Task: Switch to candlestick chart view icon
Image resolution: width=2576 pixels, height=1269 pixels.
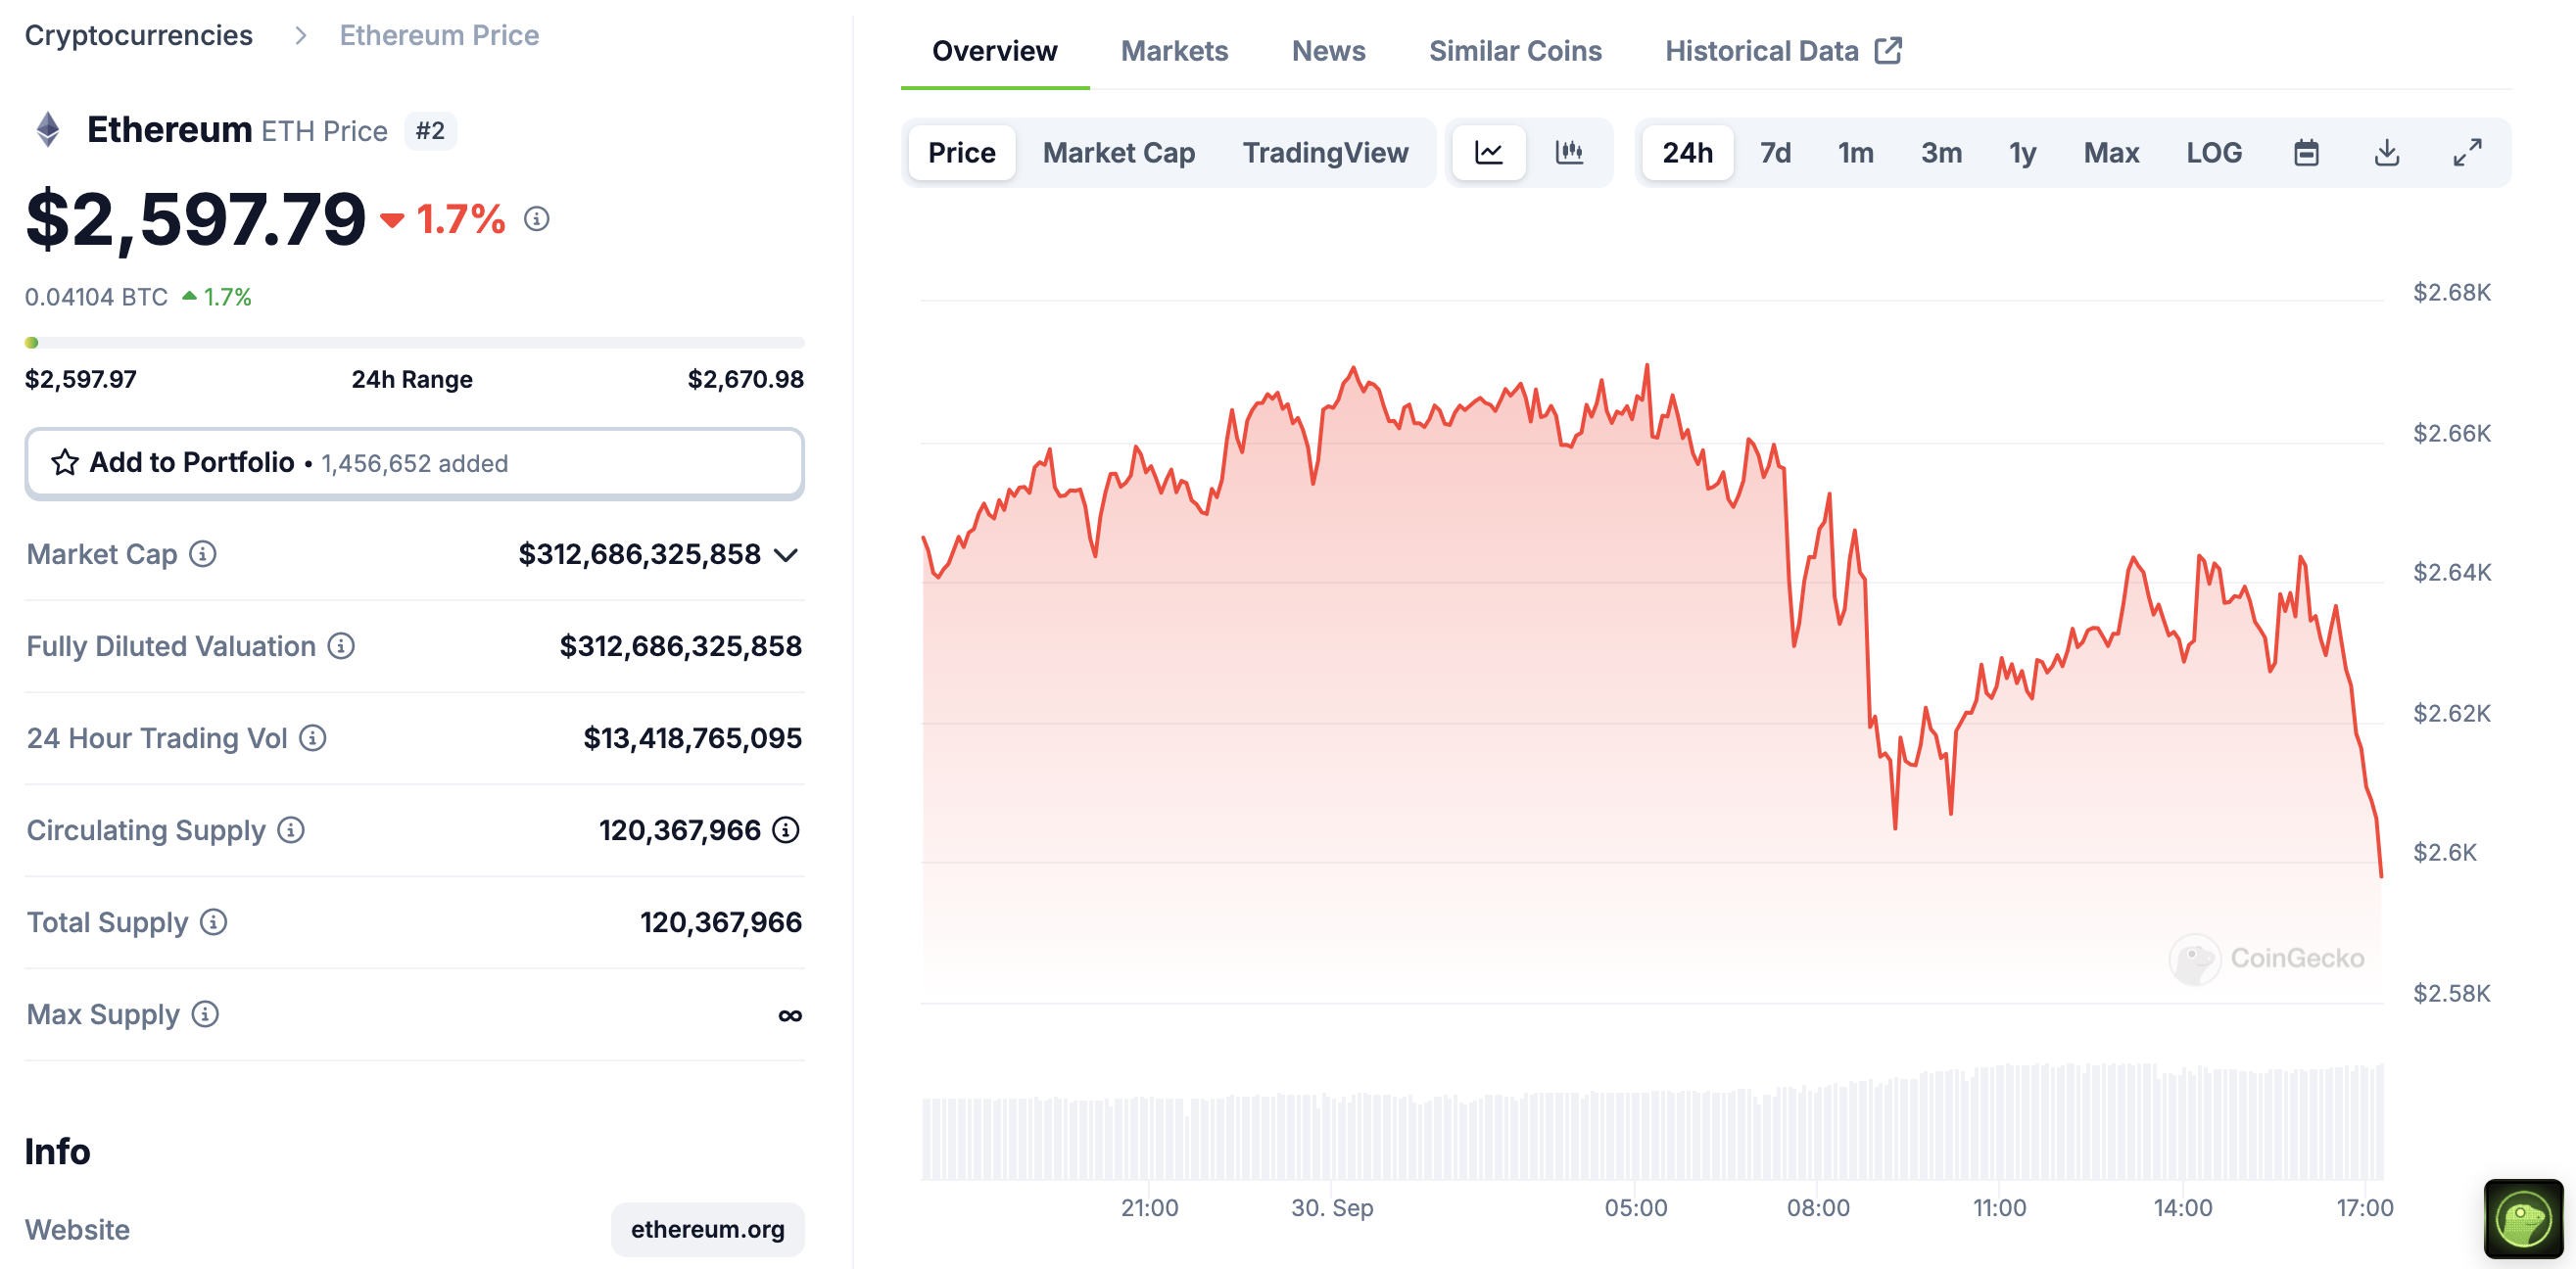Action: point(1569,152)
